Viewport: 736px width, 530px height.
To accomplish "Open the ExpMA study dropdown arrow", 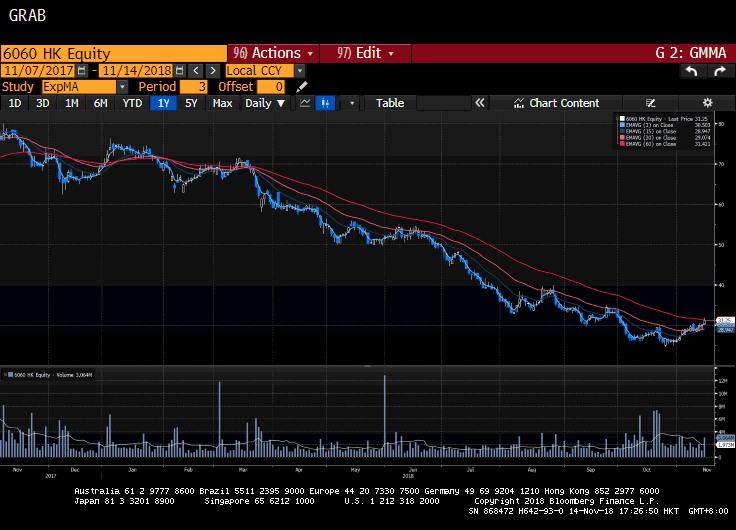I will (122, 87).
